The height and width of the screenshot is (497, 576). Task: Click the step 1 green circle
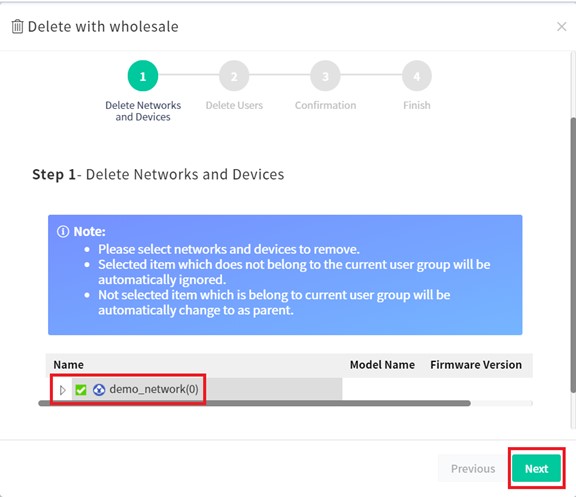(x=143, y=76)
